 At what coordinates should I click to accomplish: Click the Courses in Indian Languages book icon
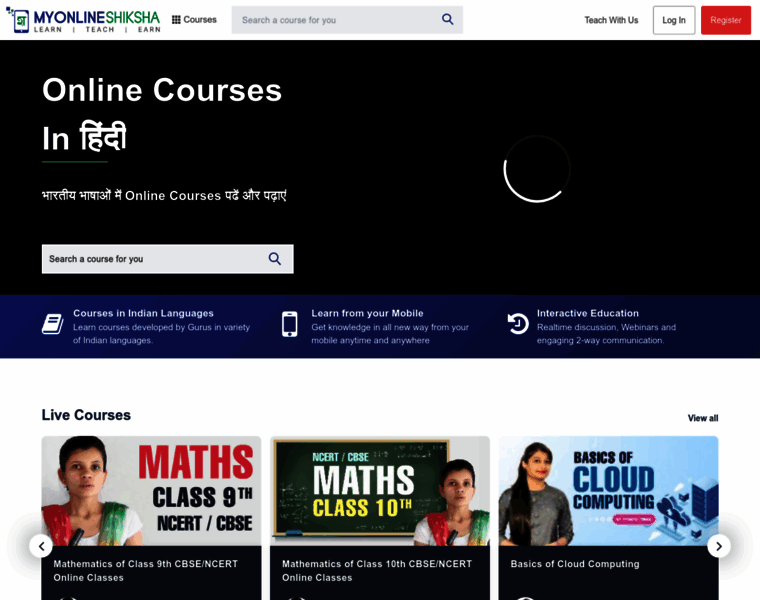tap(52, 324)
